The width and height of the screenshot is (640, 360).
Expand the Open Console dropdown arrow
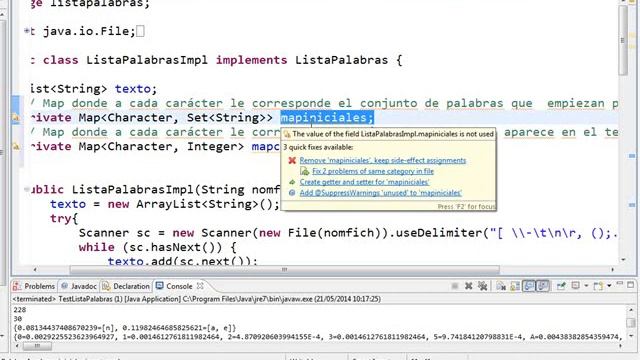tap(609, 286)
